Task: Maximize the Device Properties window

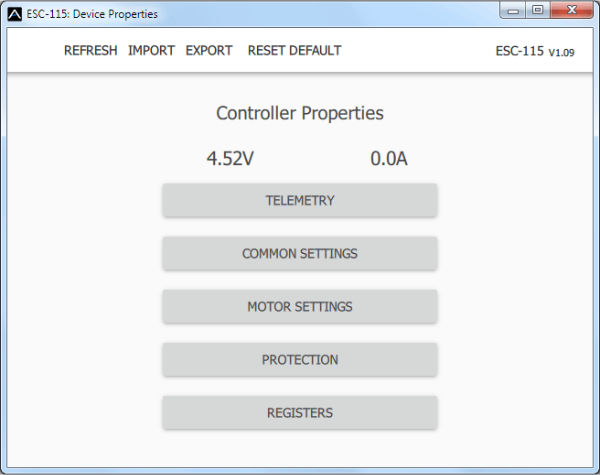Action: point(538,12)
